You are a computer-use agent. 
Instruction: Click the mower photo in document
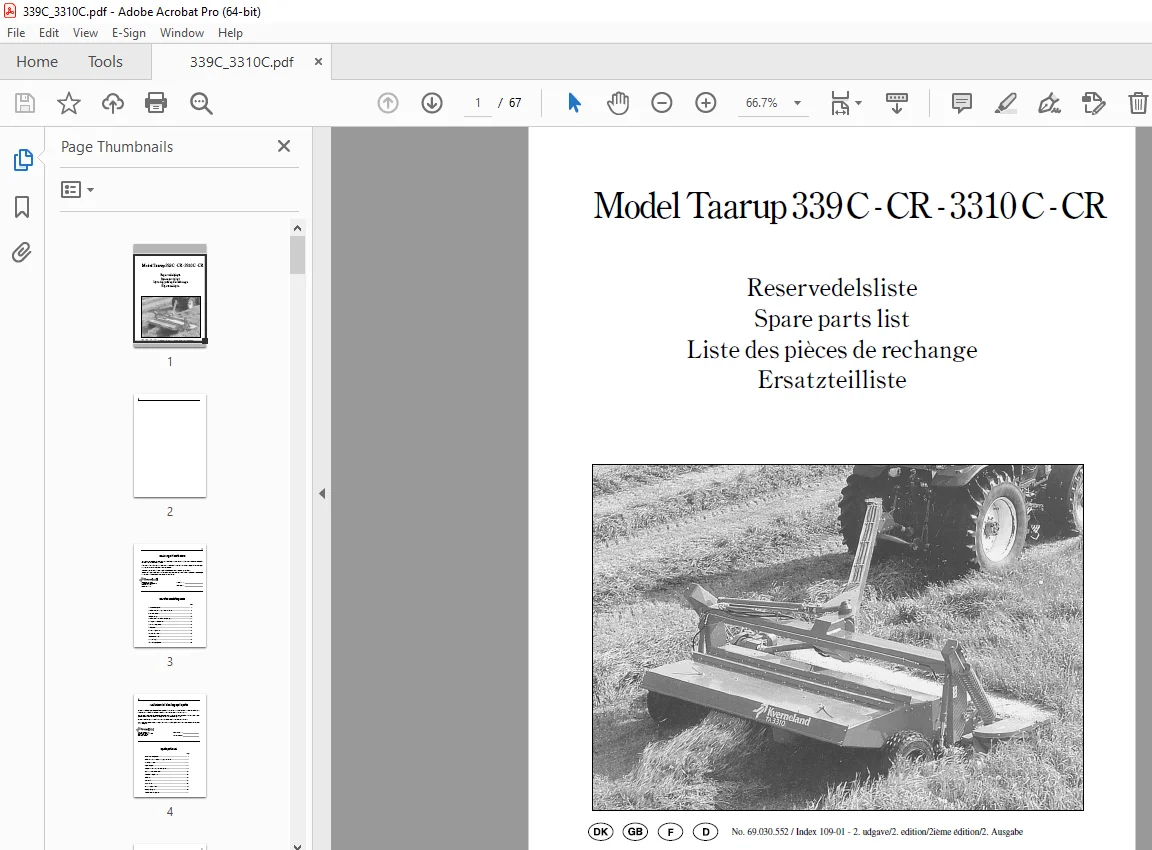838,637
